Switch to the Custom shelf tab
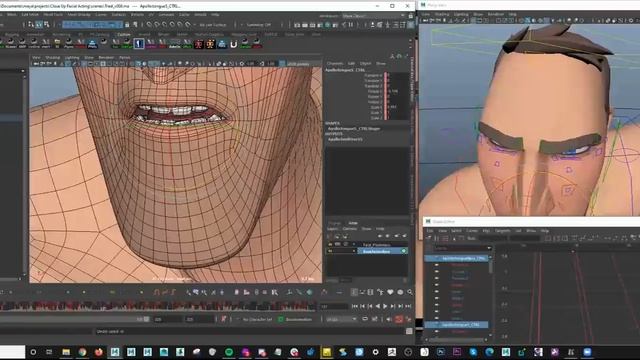This screenshot has height=360, width=640. click(x=124, y=35)
